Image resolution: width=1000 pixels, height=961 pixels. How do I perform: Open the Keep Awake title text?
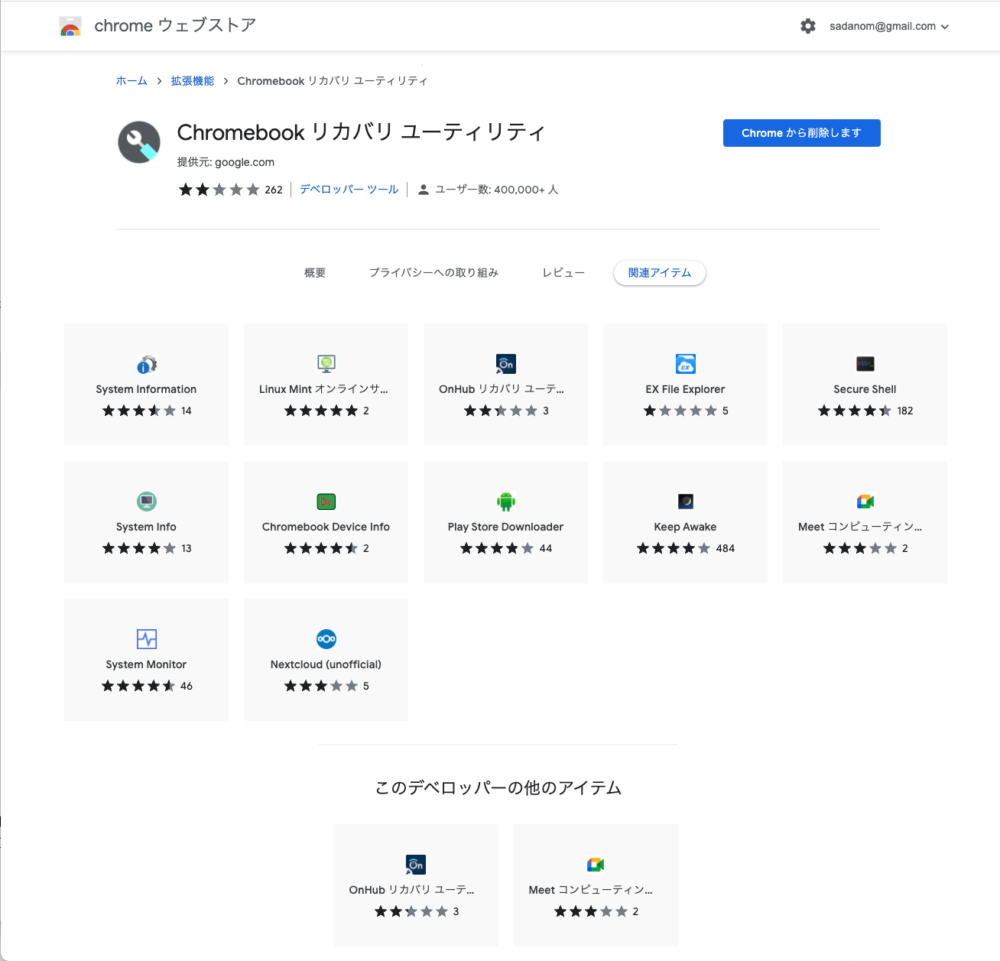pos(685,527)
